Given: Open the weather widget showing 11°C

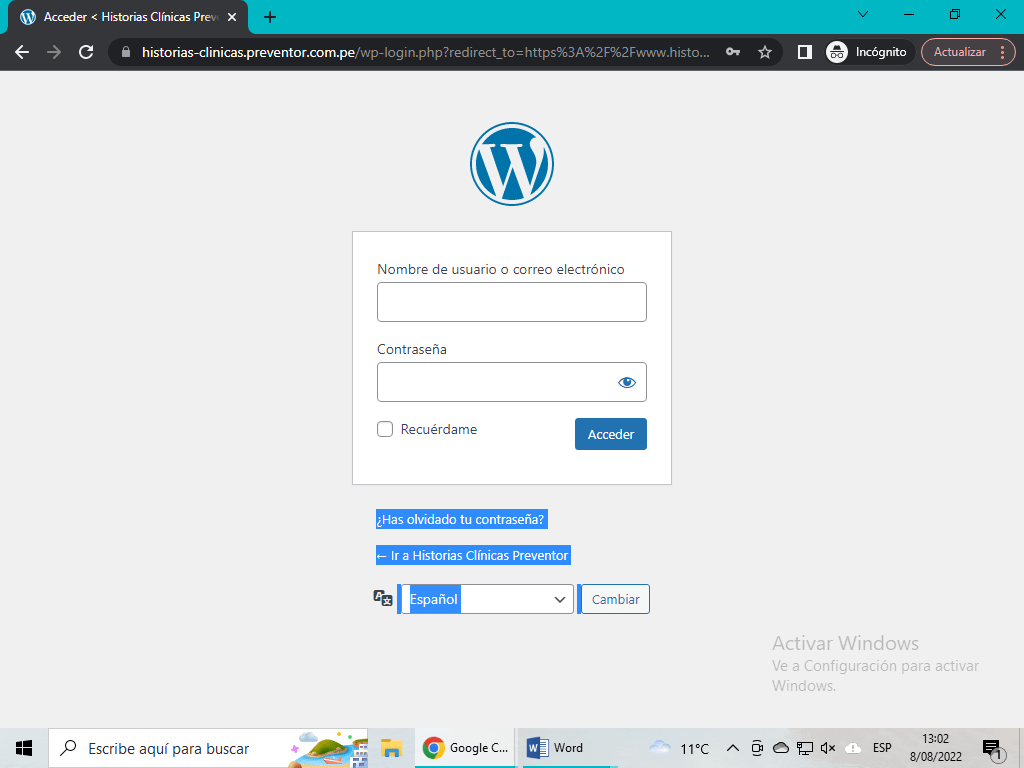Looking at the screenshot, I should click(x=679, y=748).
